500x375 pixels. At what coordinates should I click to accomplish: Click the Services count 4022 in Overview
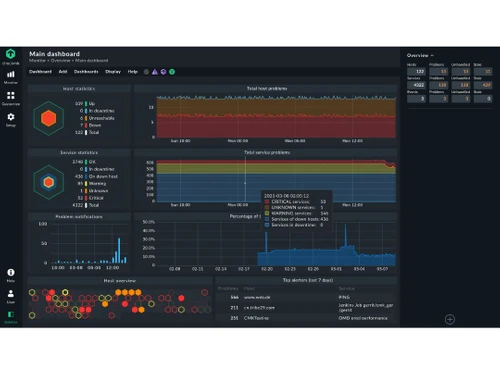tap(416, 85)
